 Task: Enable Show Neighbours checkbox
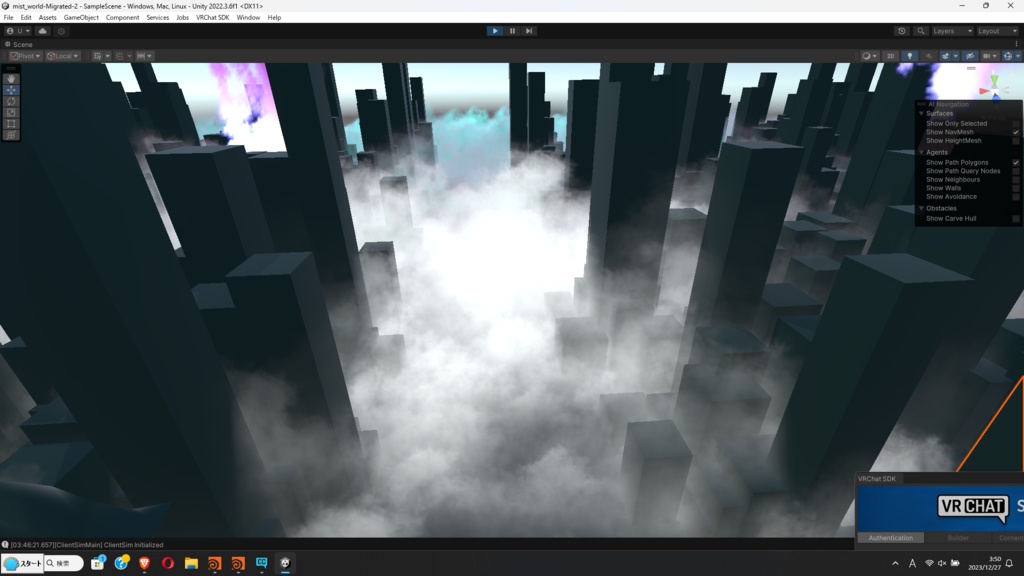coord(1016,180)
